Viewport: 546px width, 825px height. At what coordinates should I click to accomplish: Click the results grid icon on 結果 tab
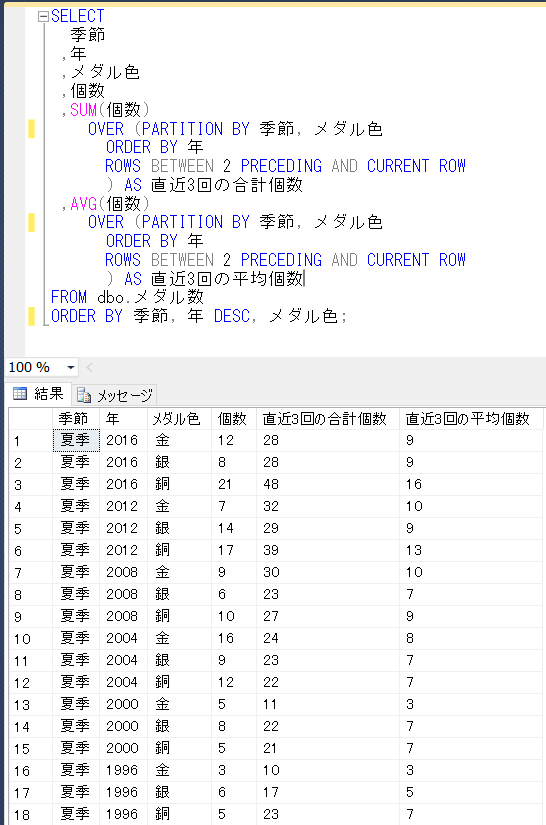tap(20, 394)
